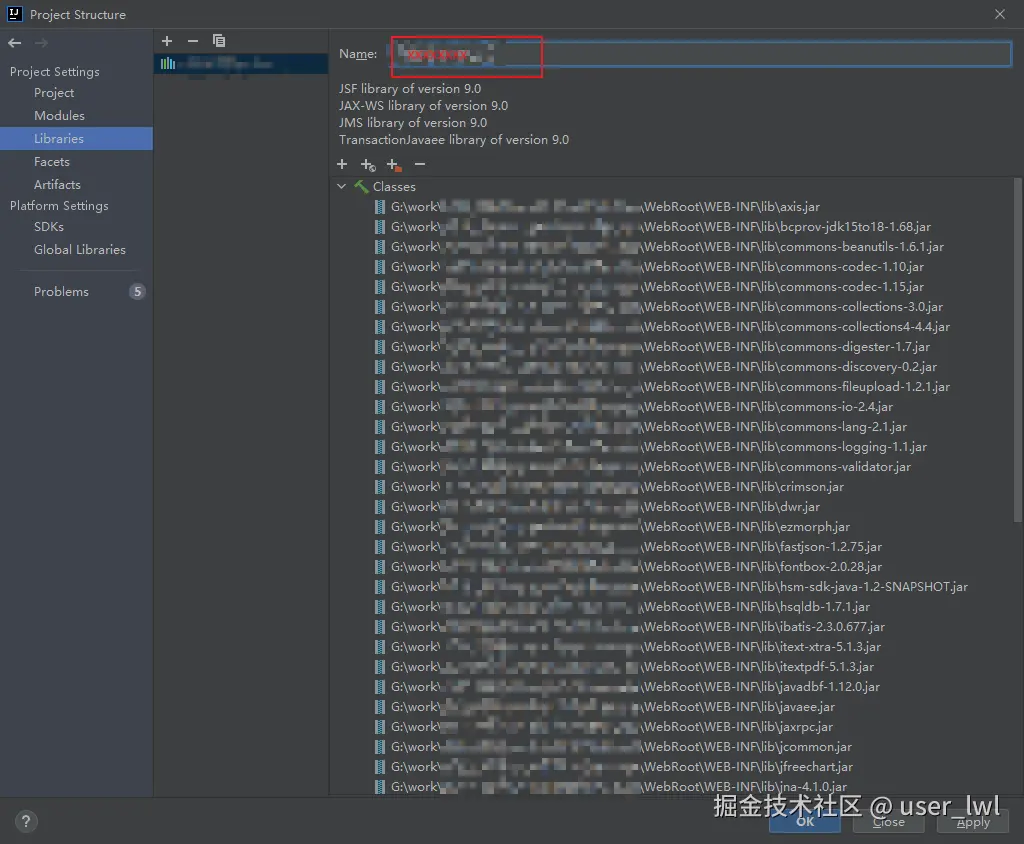Click the Problems count badge 5

[137, 291]
